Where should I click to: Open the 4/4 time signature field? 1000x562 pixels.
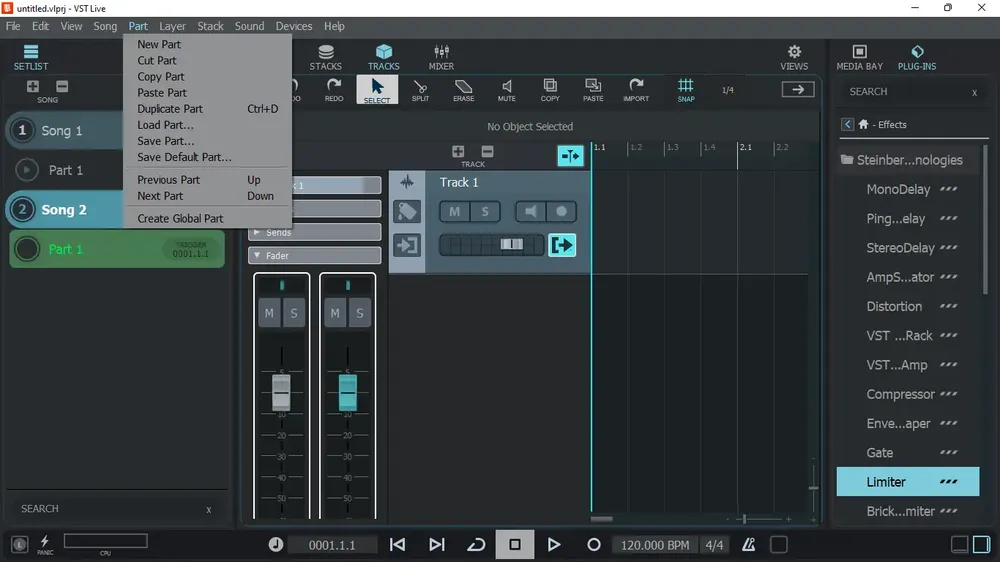click(714, 545)
